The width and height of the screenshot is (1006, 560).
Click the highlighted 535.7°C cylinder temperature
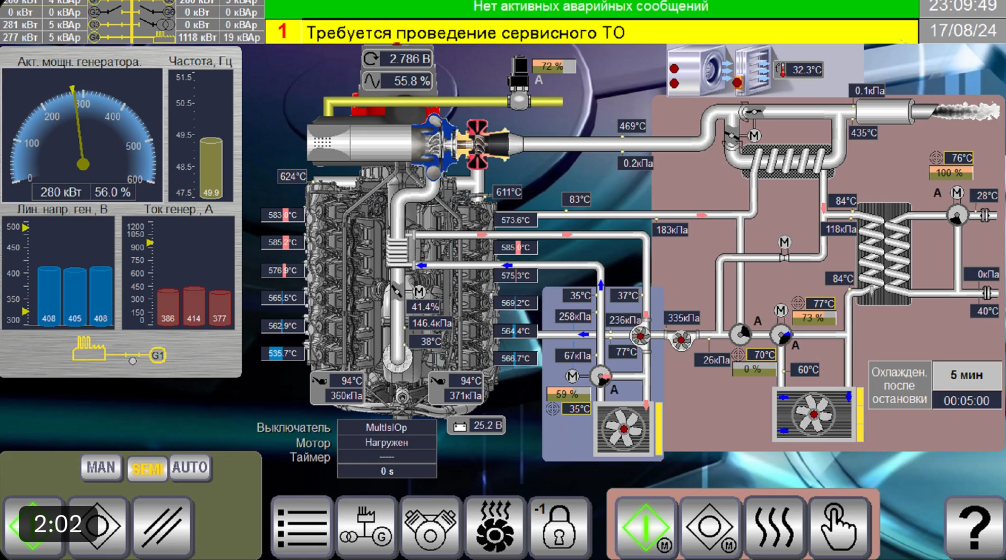pyautogui.click(x=282, y=353)
